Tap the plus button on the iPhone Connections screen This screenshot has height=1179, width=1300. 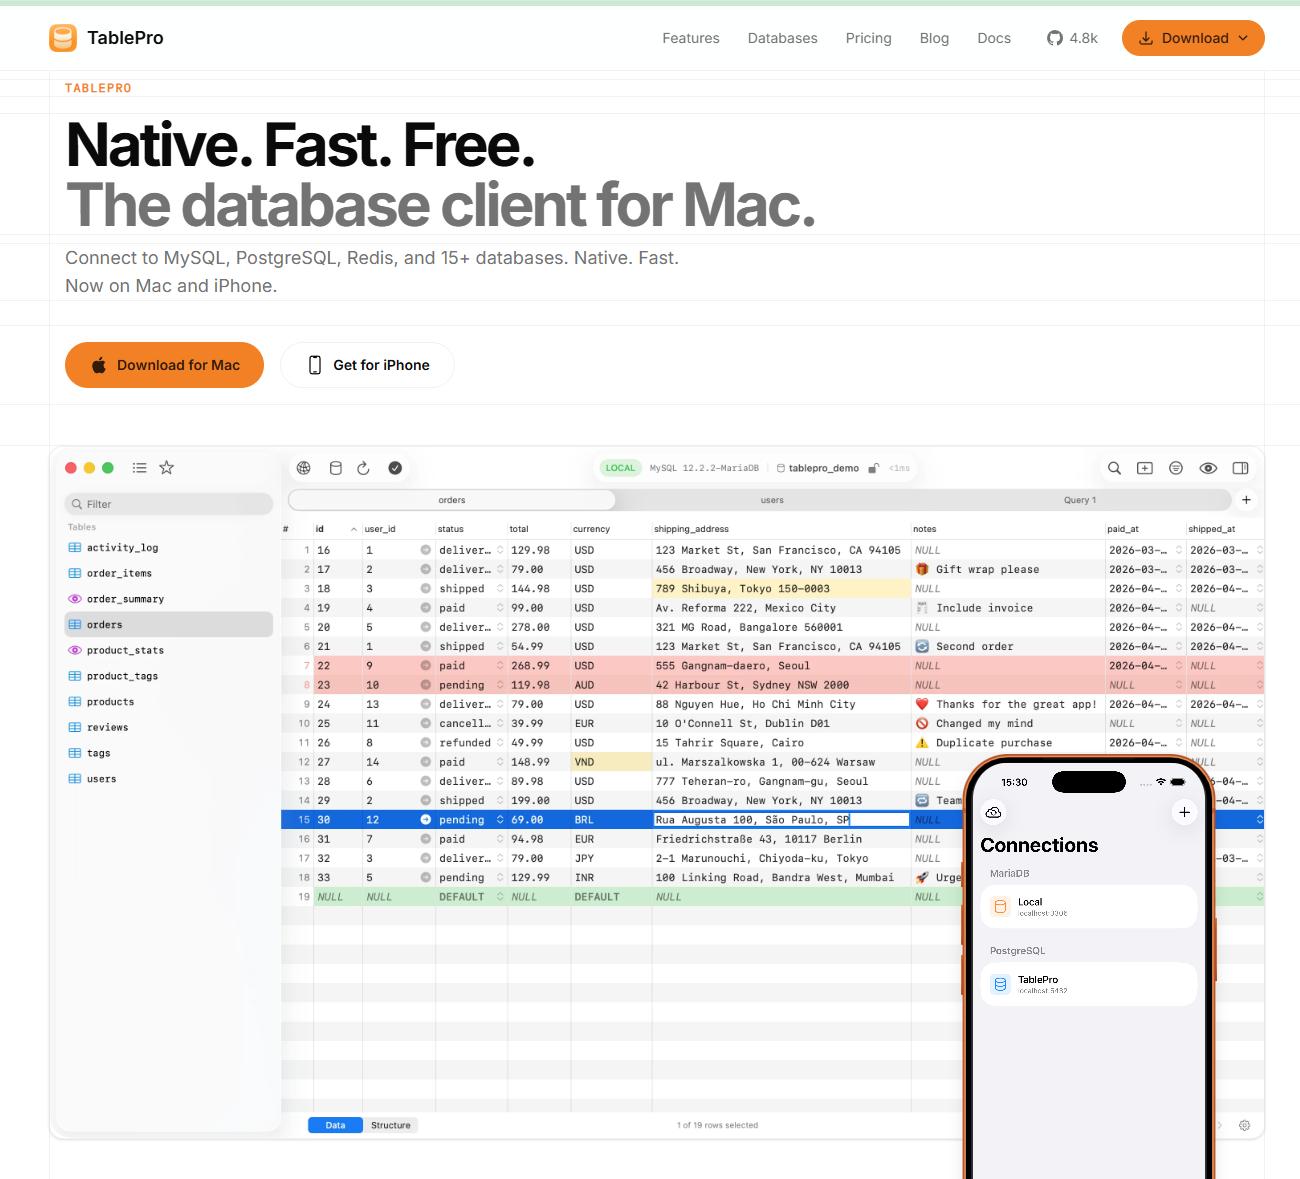point(1184,812)
